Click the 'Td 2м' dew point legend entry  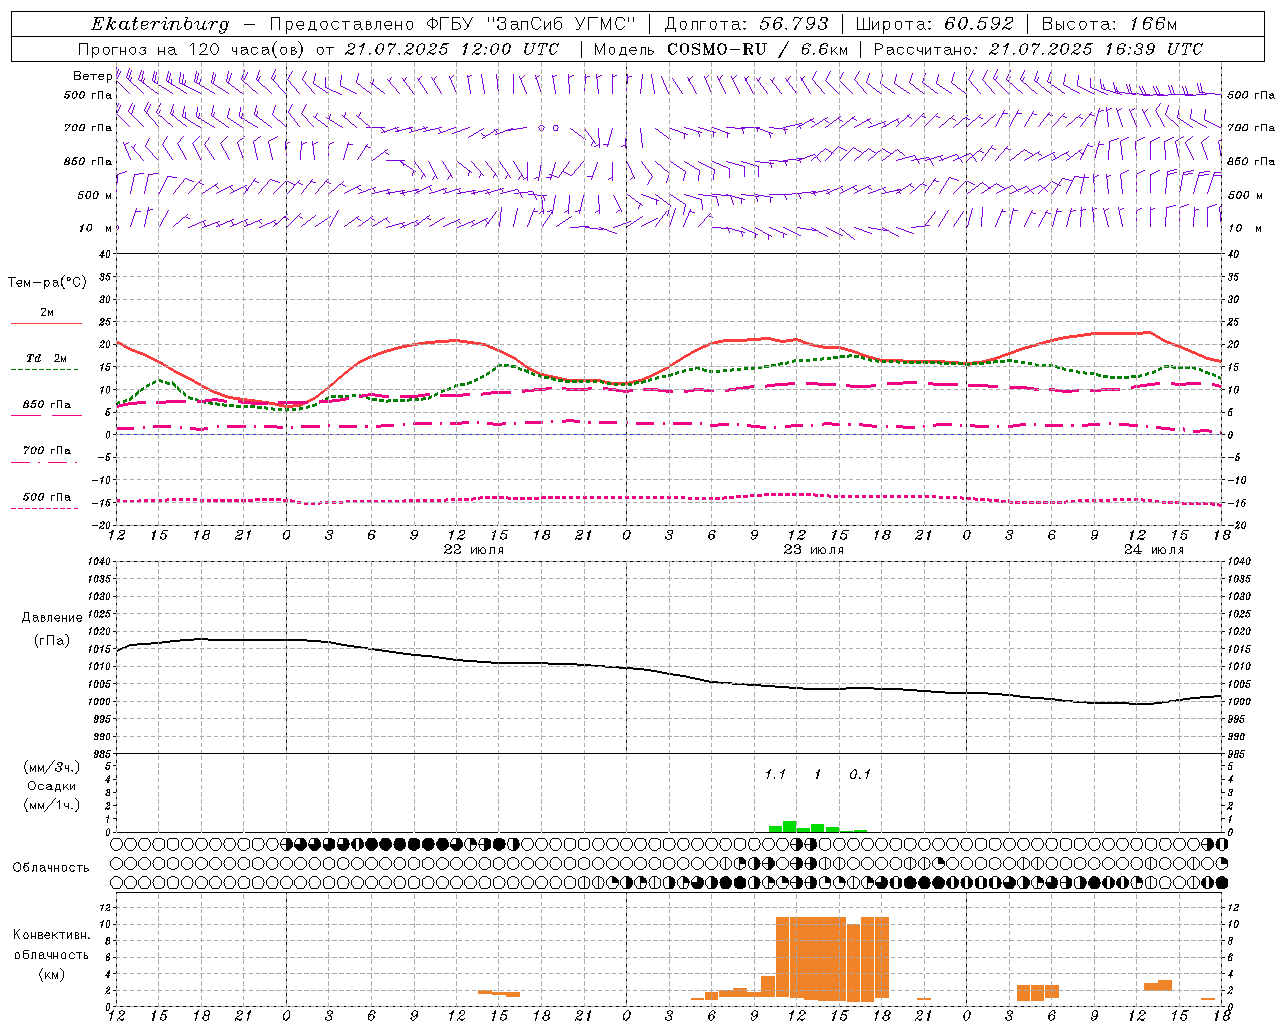pos(47,358)
